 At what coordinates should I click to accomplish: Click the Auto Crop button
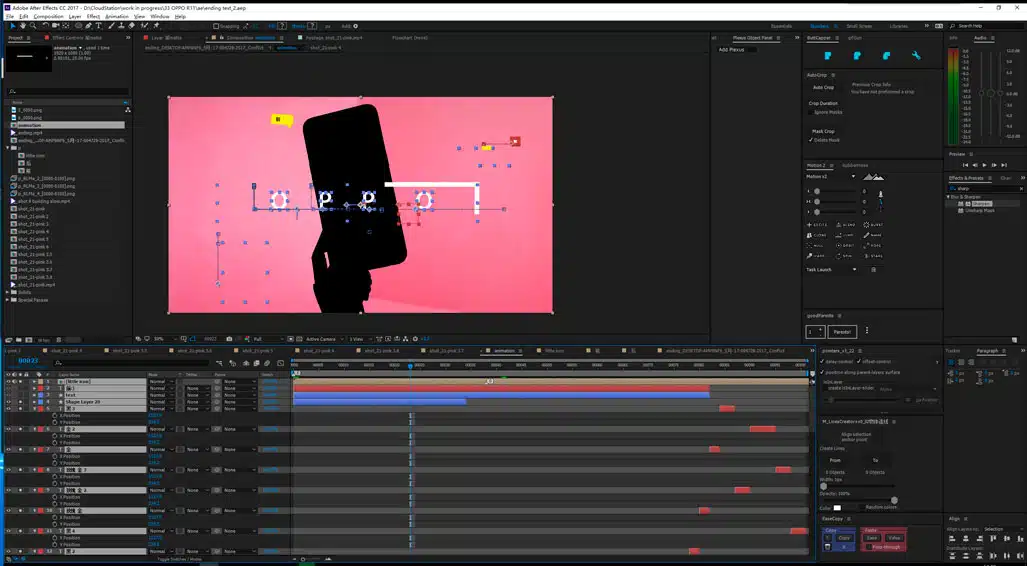pos(823,87)
